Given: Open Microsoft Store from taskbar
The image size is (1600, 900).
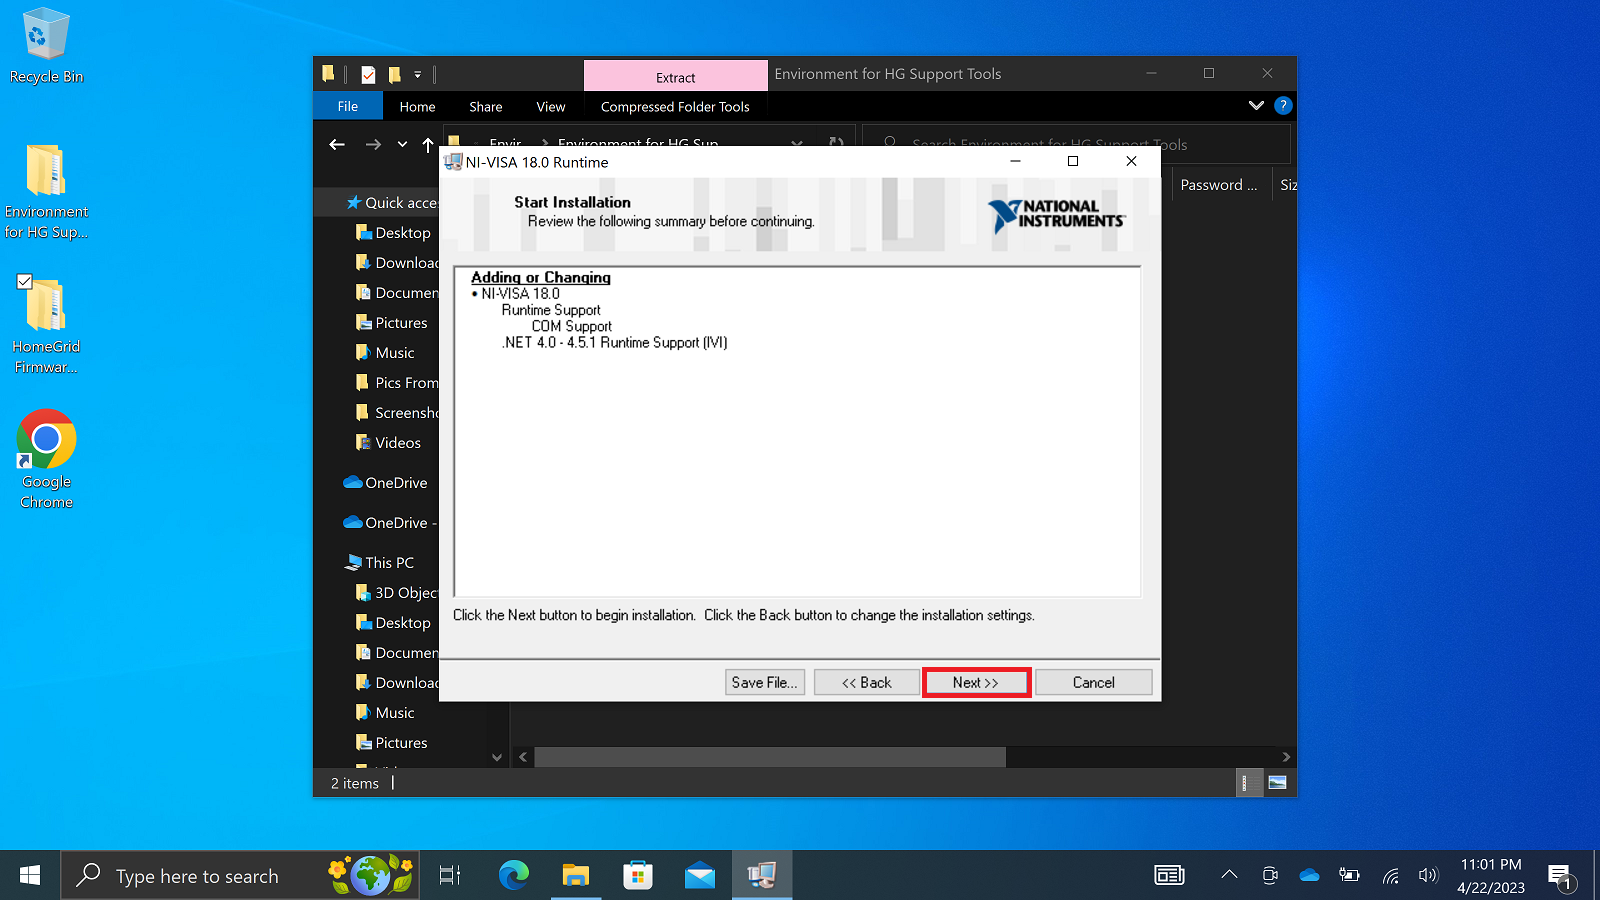Looking at the screenshot, I should 637,876.
